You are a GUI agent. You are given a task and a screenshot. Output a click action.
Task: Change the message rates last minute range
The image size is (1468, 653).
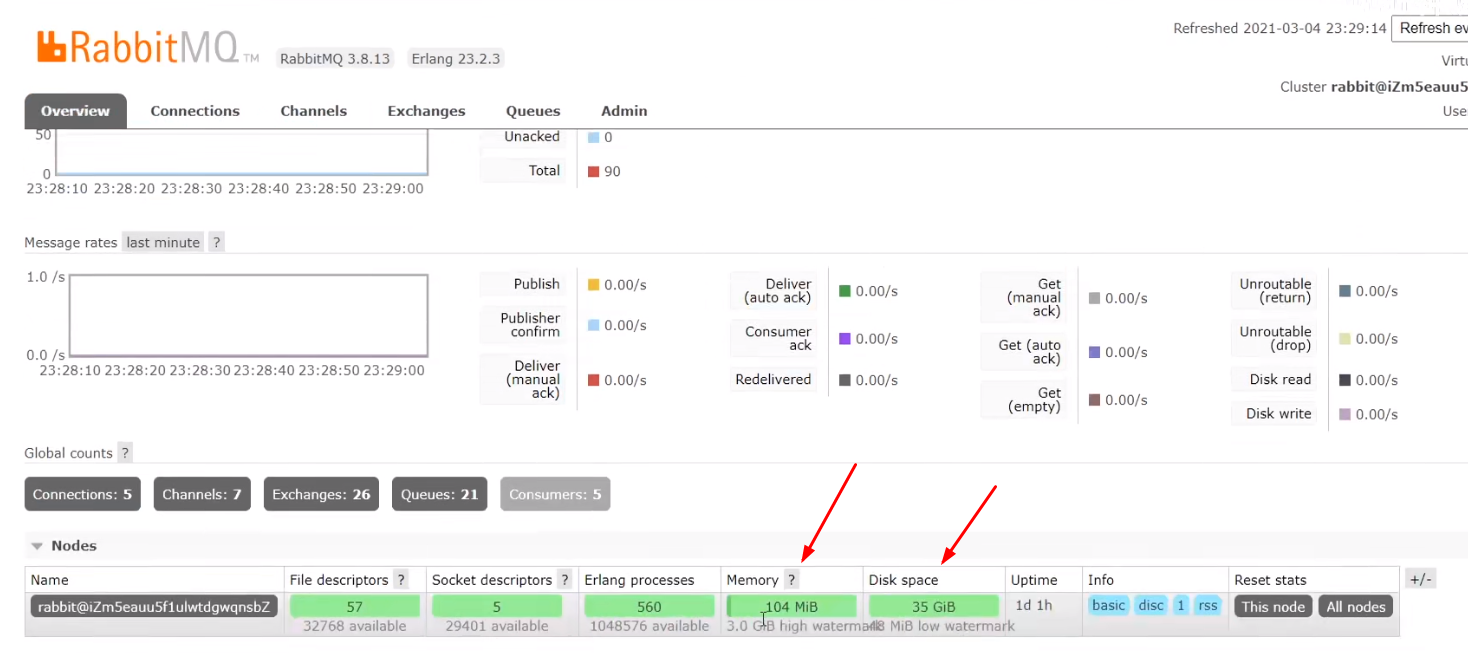pos(163,242)
